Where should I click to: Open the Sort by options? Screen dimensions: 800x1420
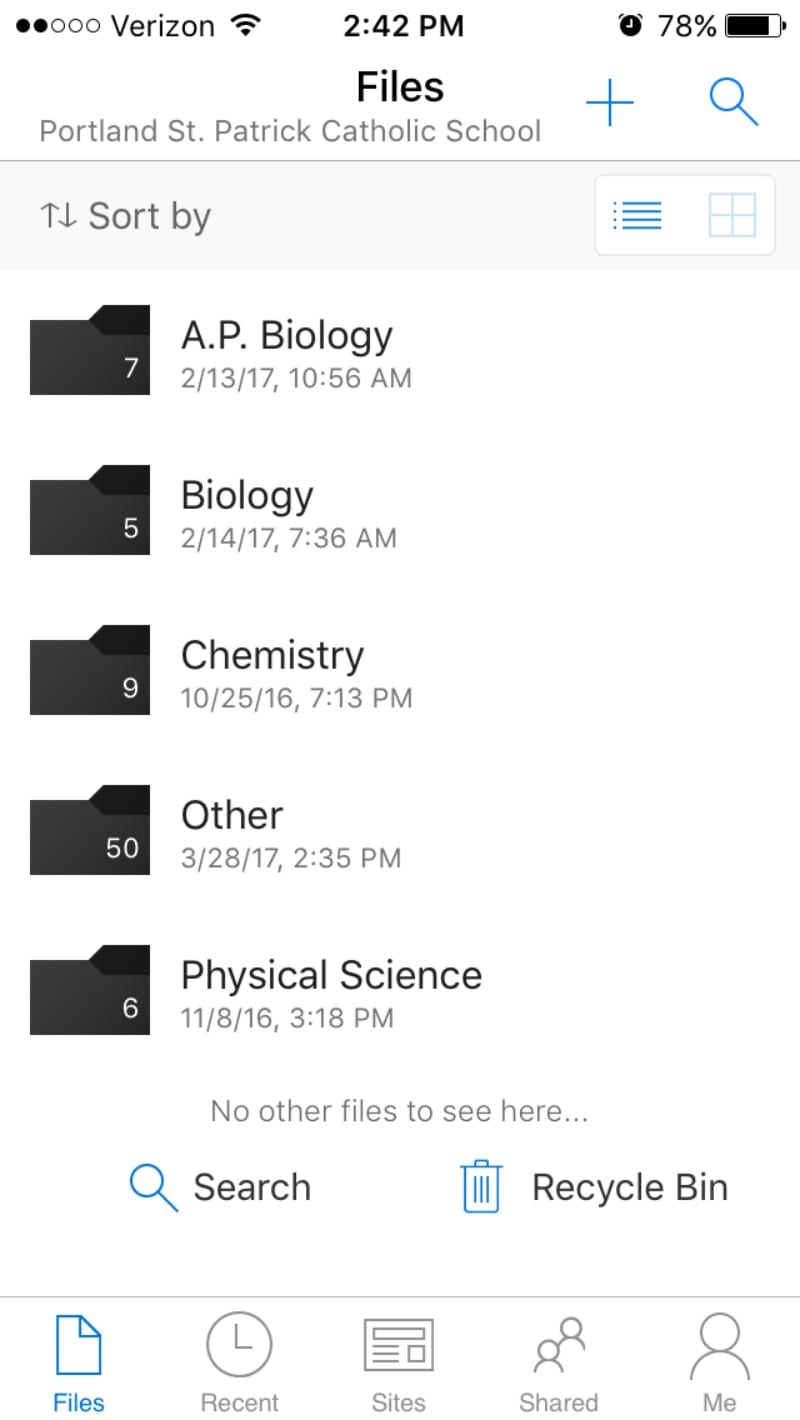[x=126, y=216]
